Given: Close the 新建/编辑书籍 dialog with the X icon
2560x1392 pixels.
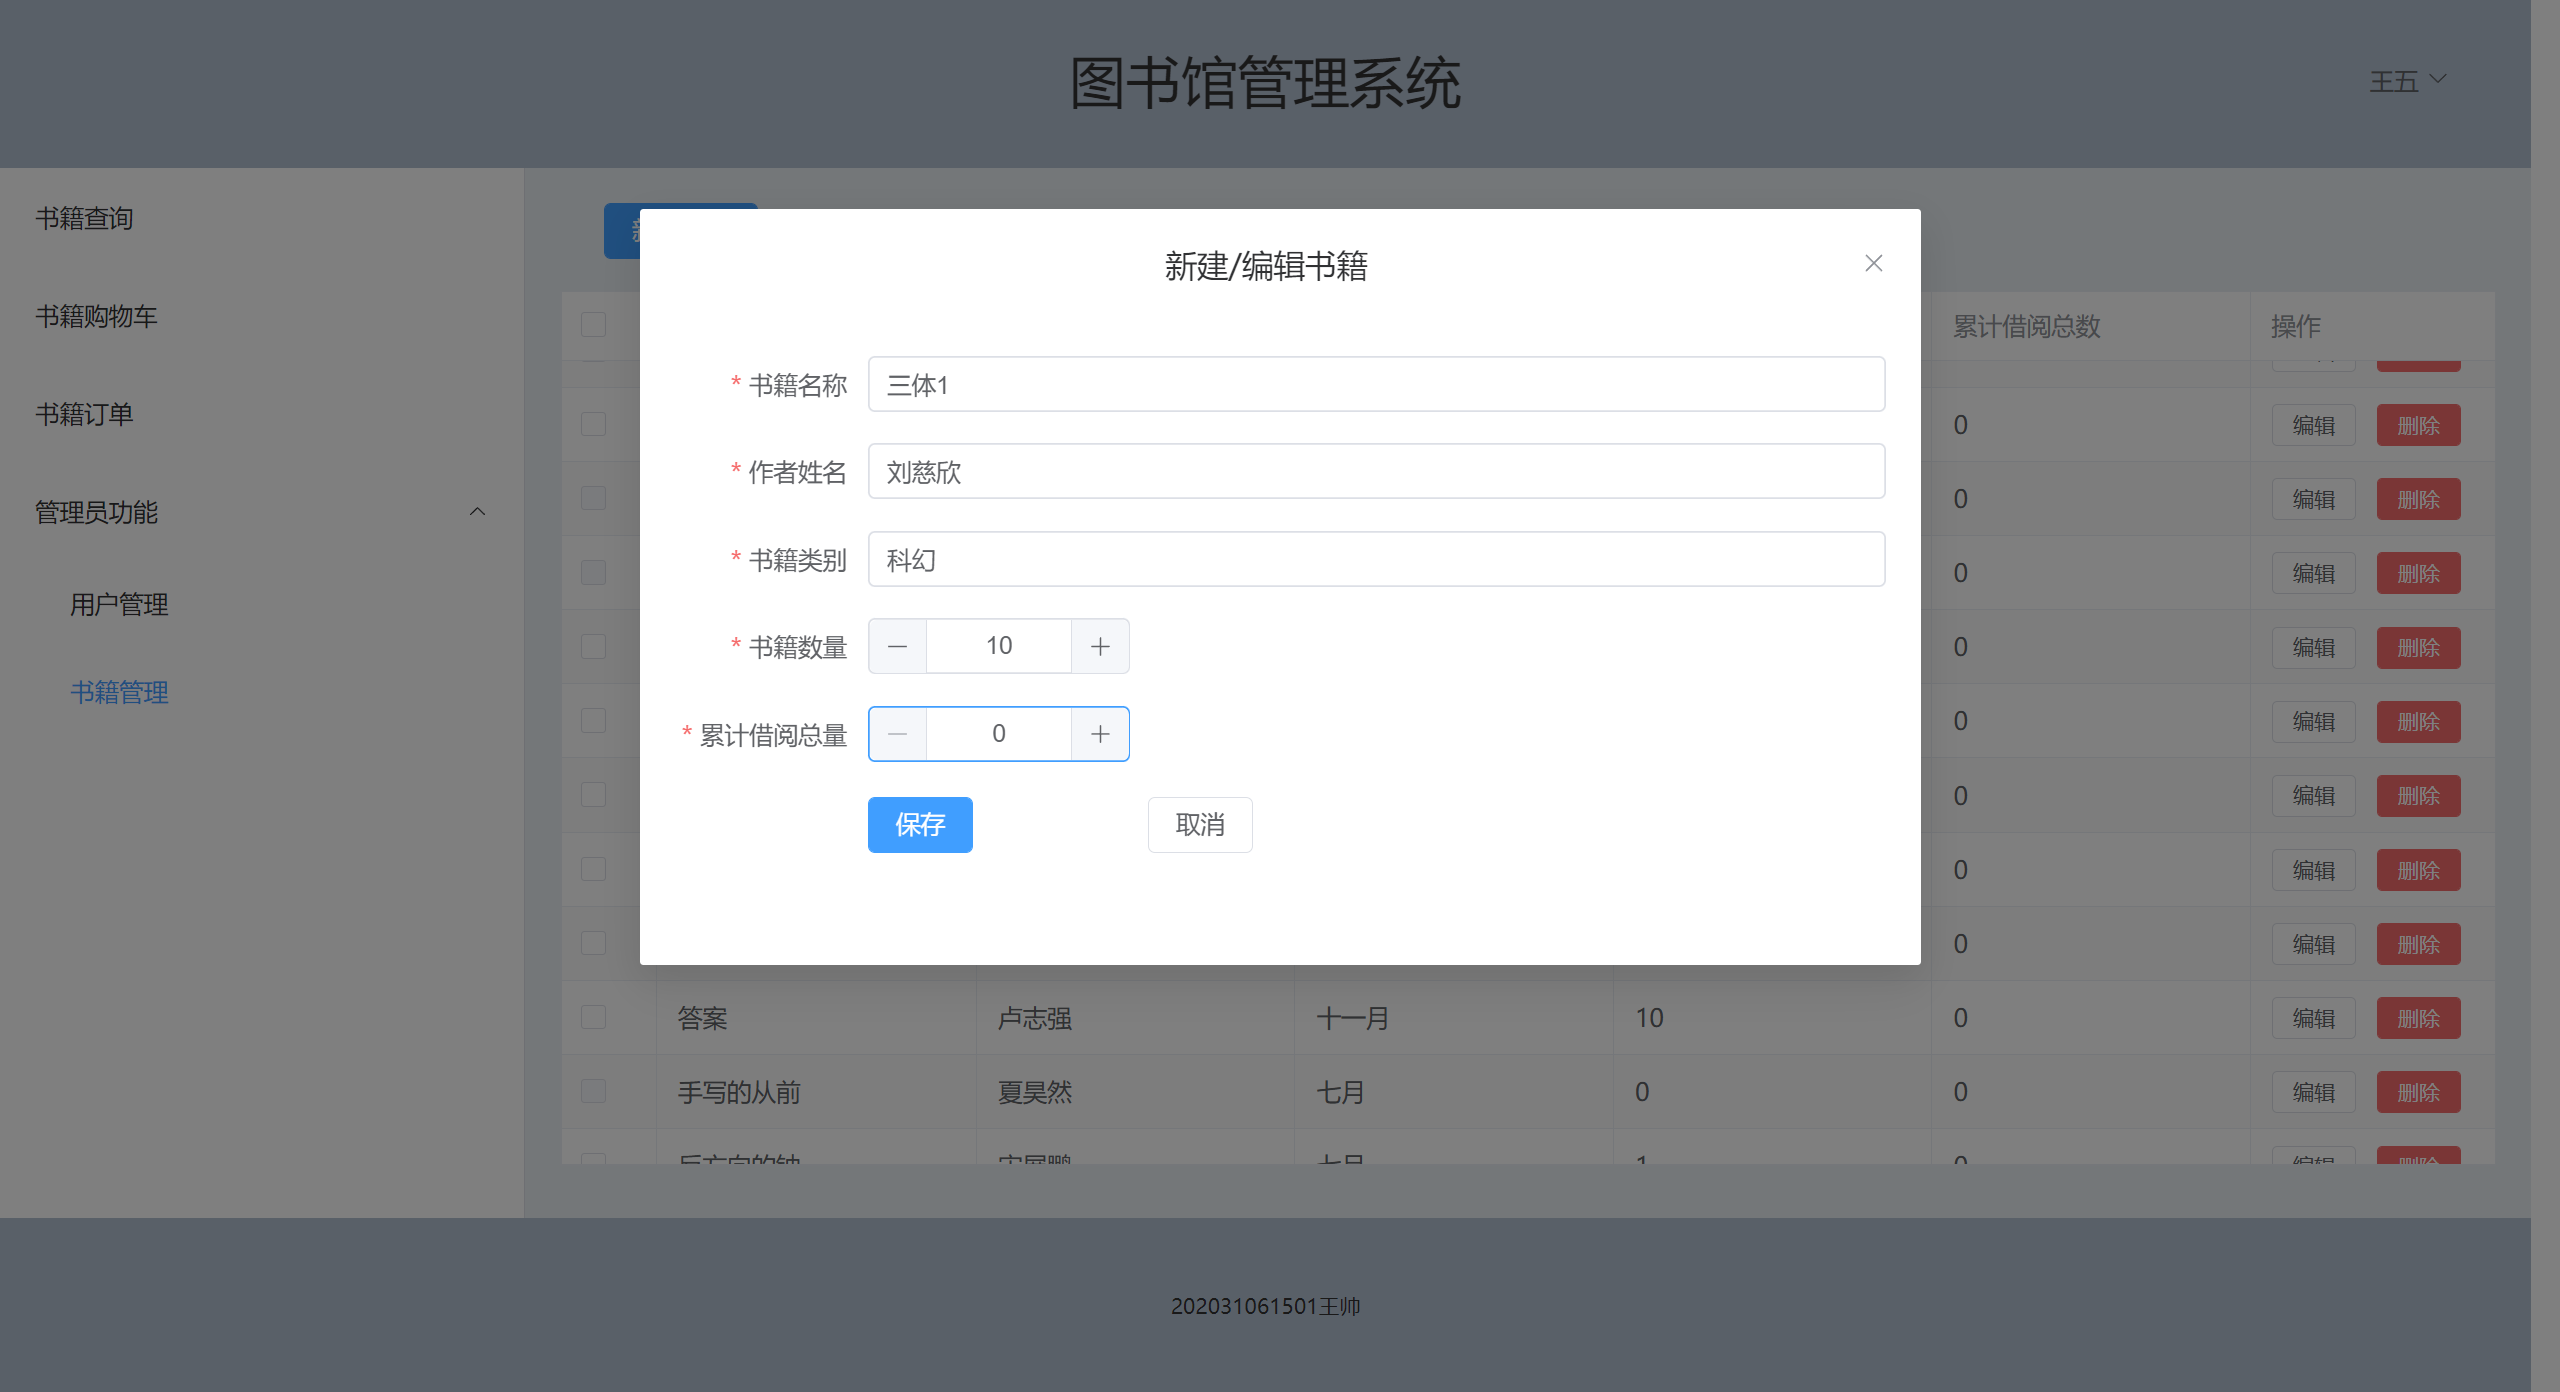Looking at the screenshot, I should (x=1873, y=263).
